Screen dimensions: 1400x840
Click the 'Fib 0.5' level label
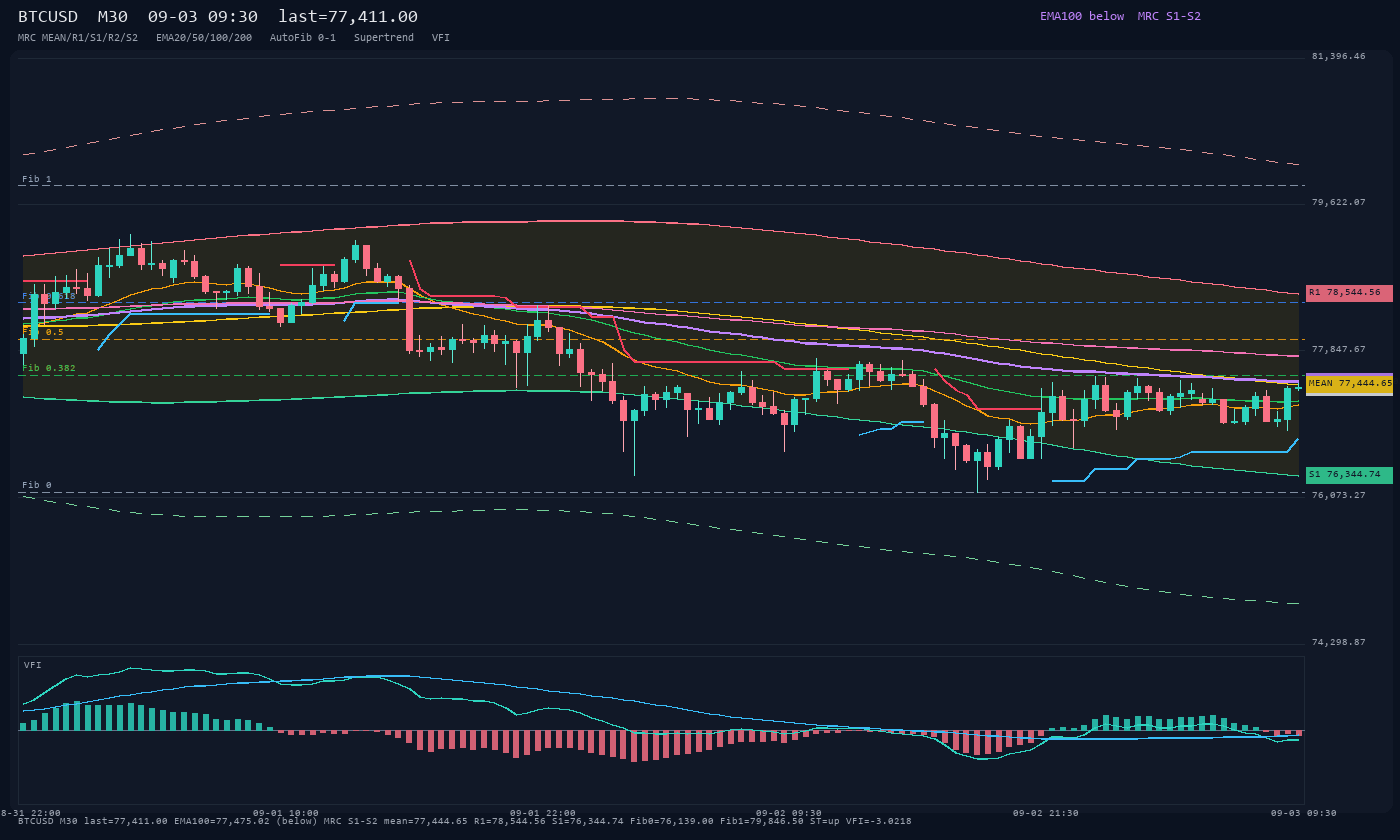pyautogui.click(x=43, y=332)
